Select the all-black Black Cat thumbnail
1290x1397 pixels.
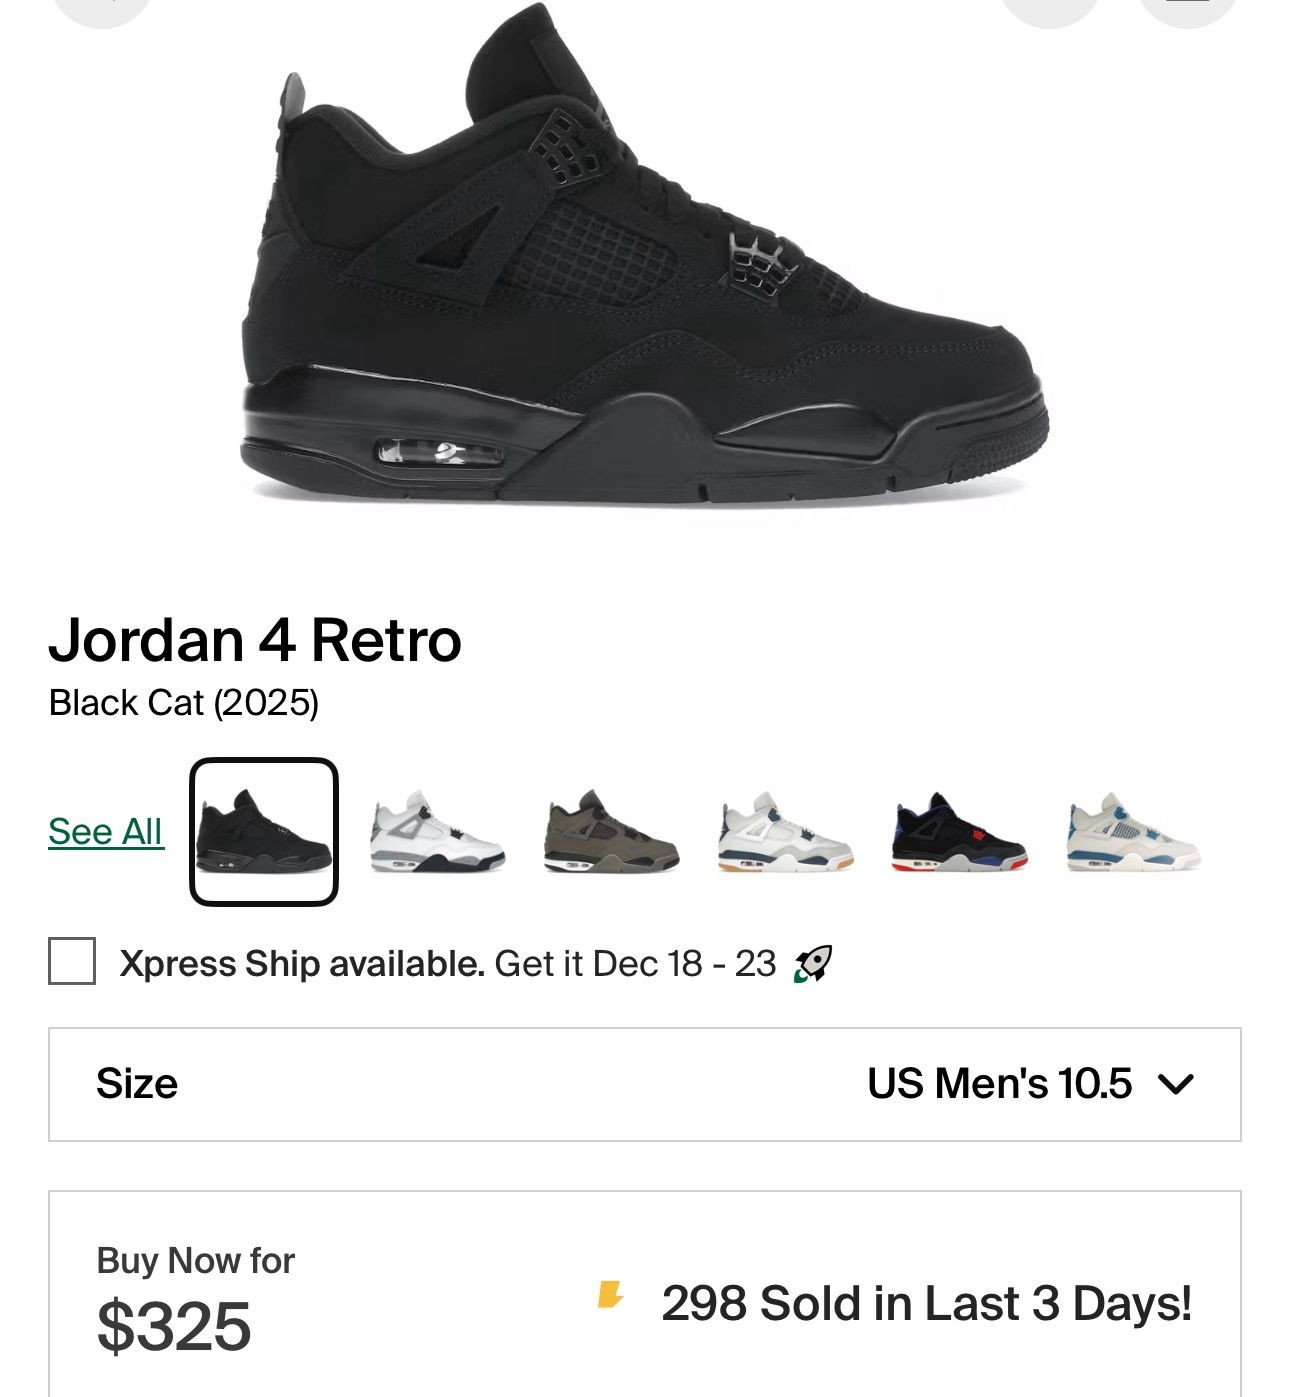264,832
